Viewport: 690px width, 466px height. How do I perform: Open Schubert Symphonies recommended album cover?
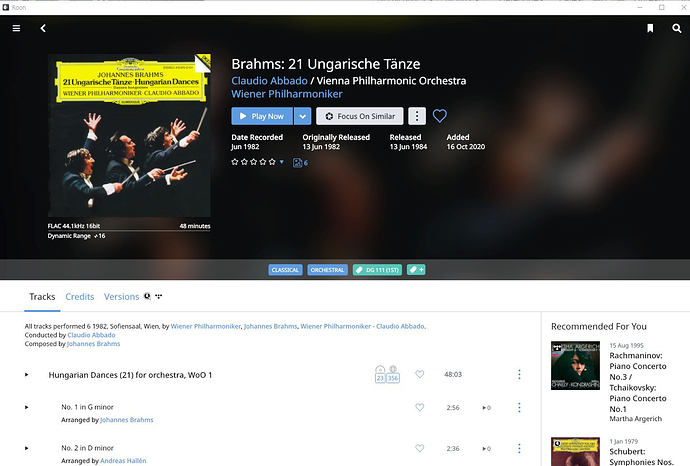[x=575, y=451]
